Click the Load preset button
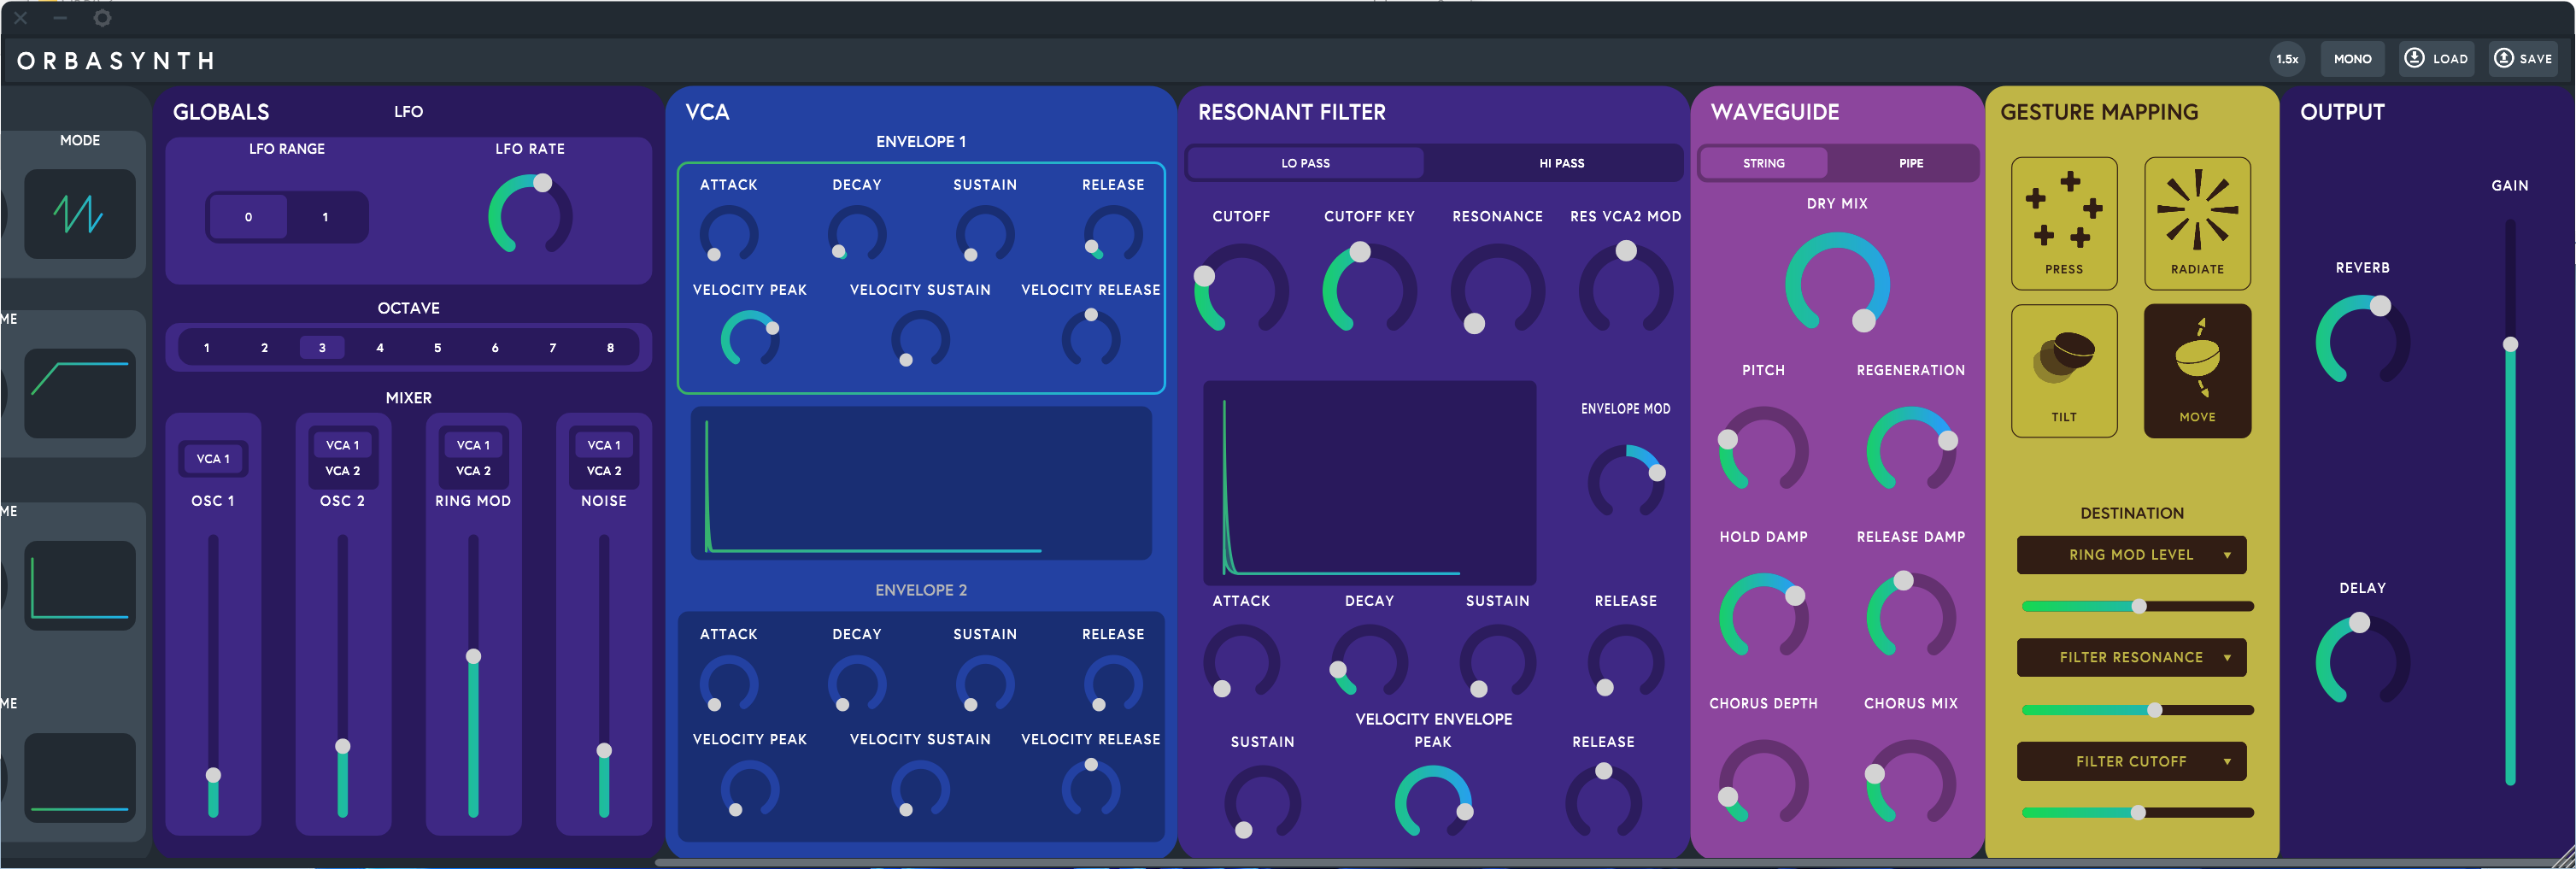The image size is (2576, 869). click(x=2437, y=59)
